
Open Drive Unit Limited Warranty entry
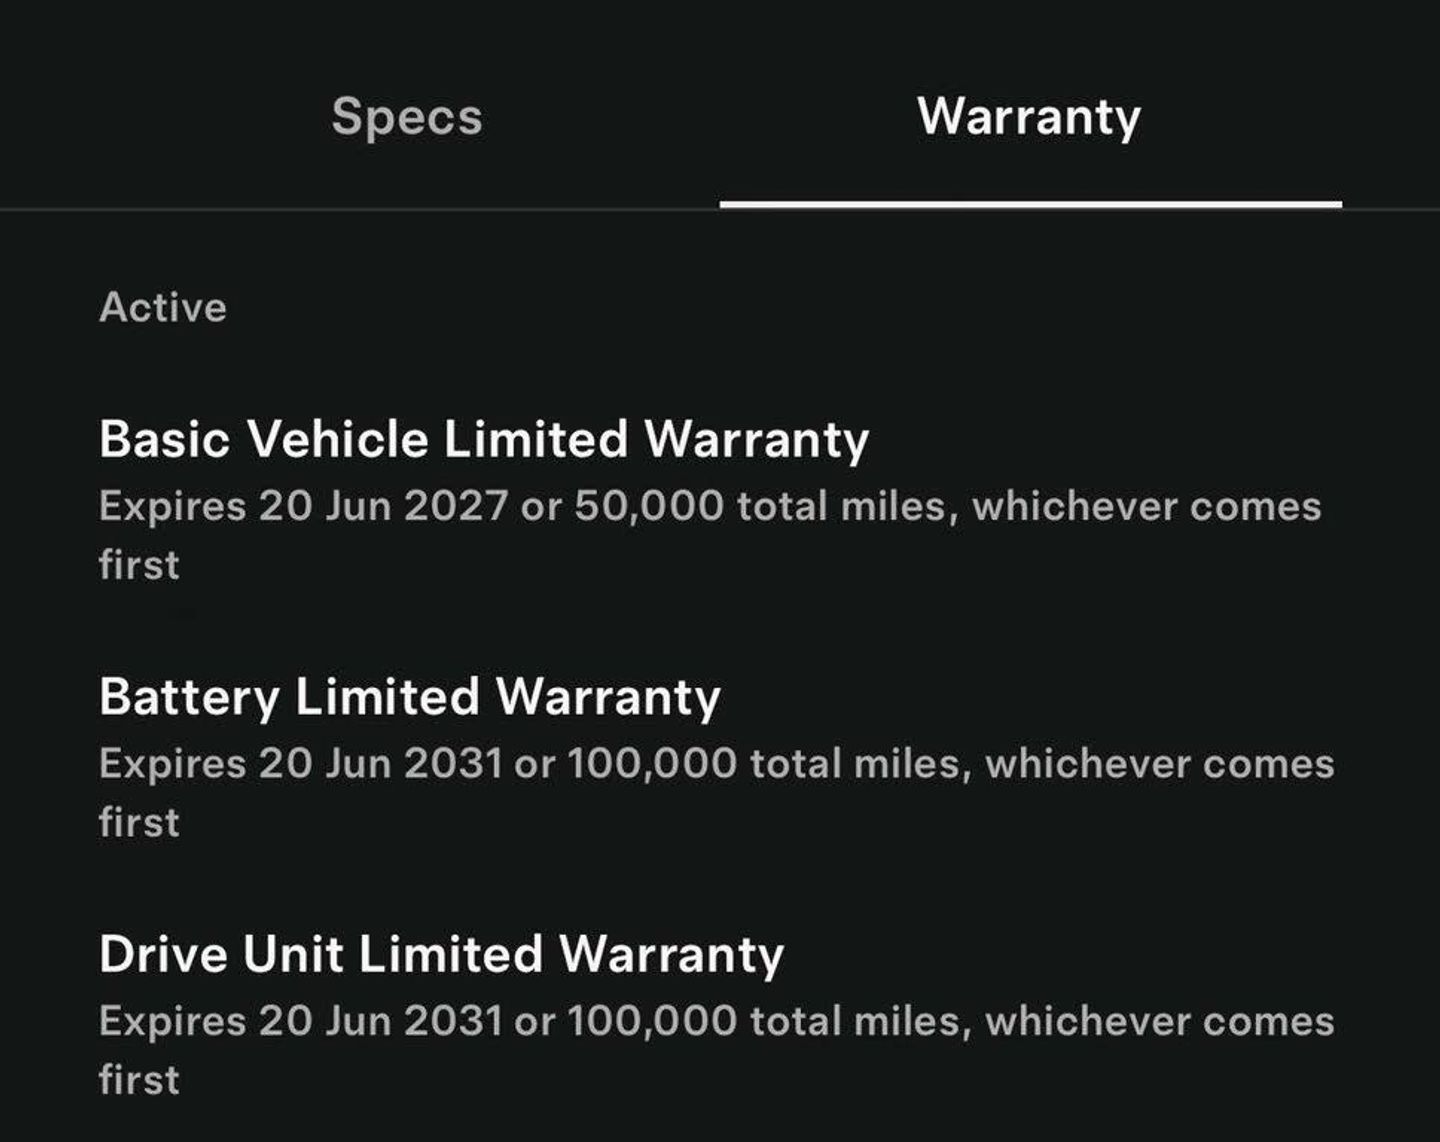[x=441, y=954]
